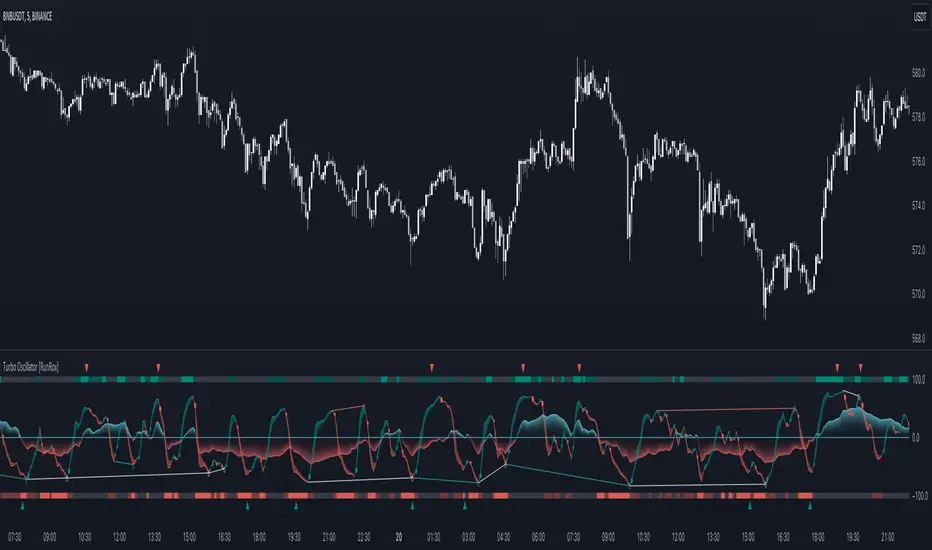Click the oscillator 100.0 scale label
This screenshot has width=932, height=550.
(x=918, y=379)
